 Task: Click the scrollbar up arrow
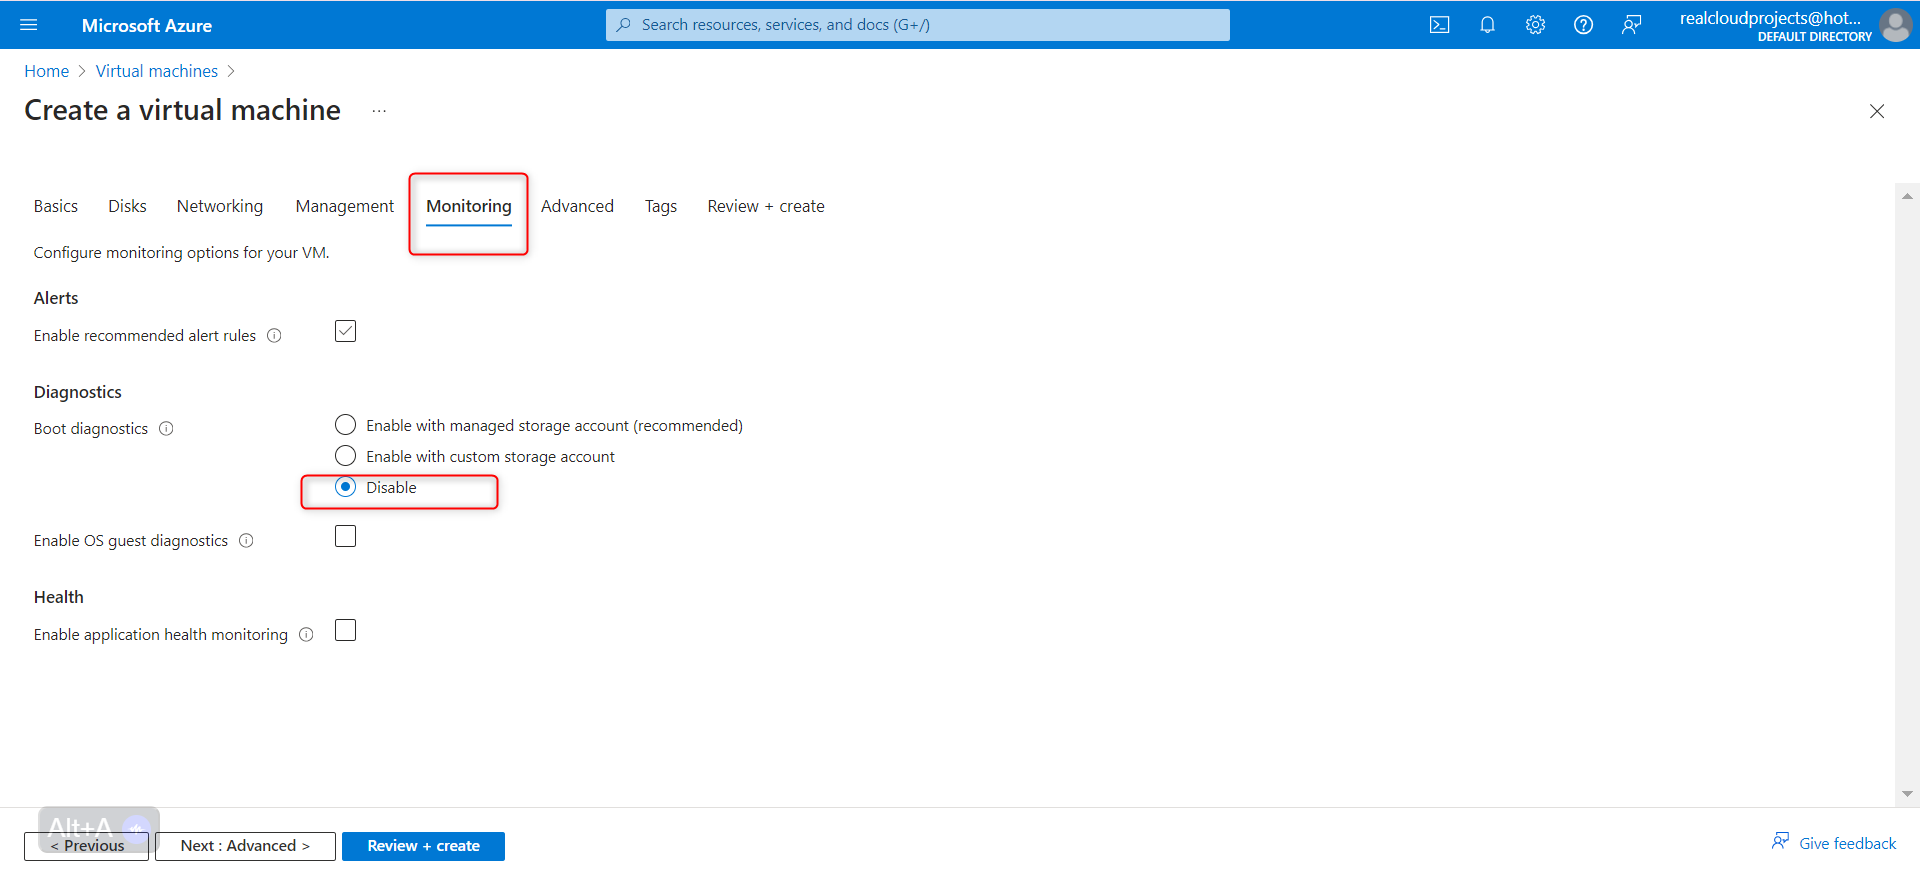point(1907,196)
